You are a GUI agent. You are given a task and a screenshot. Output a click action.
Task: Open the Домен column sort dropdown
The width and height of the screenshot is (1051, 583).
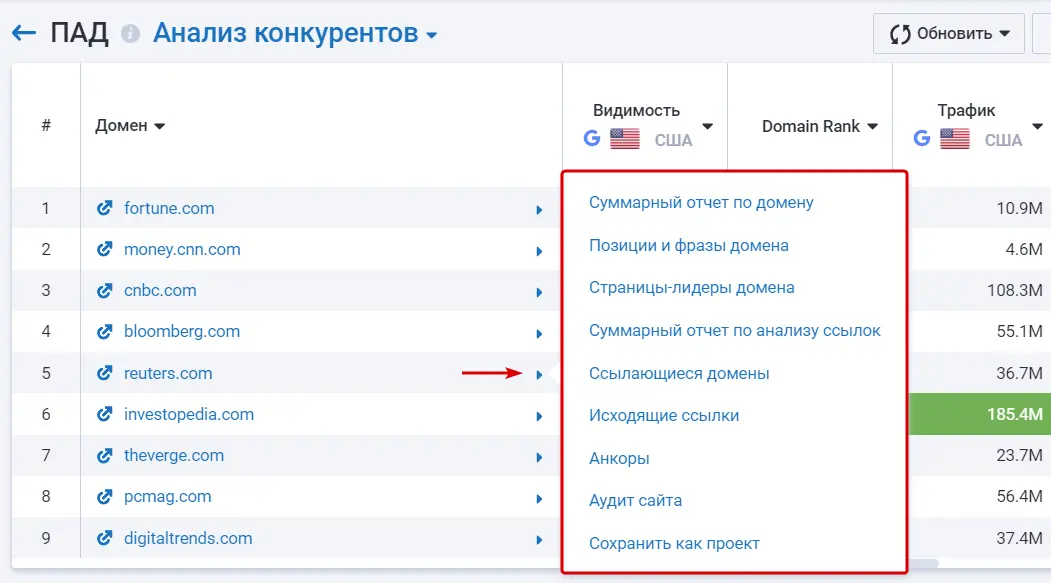click(160, 126)
